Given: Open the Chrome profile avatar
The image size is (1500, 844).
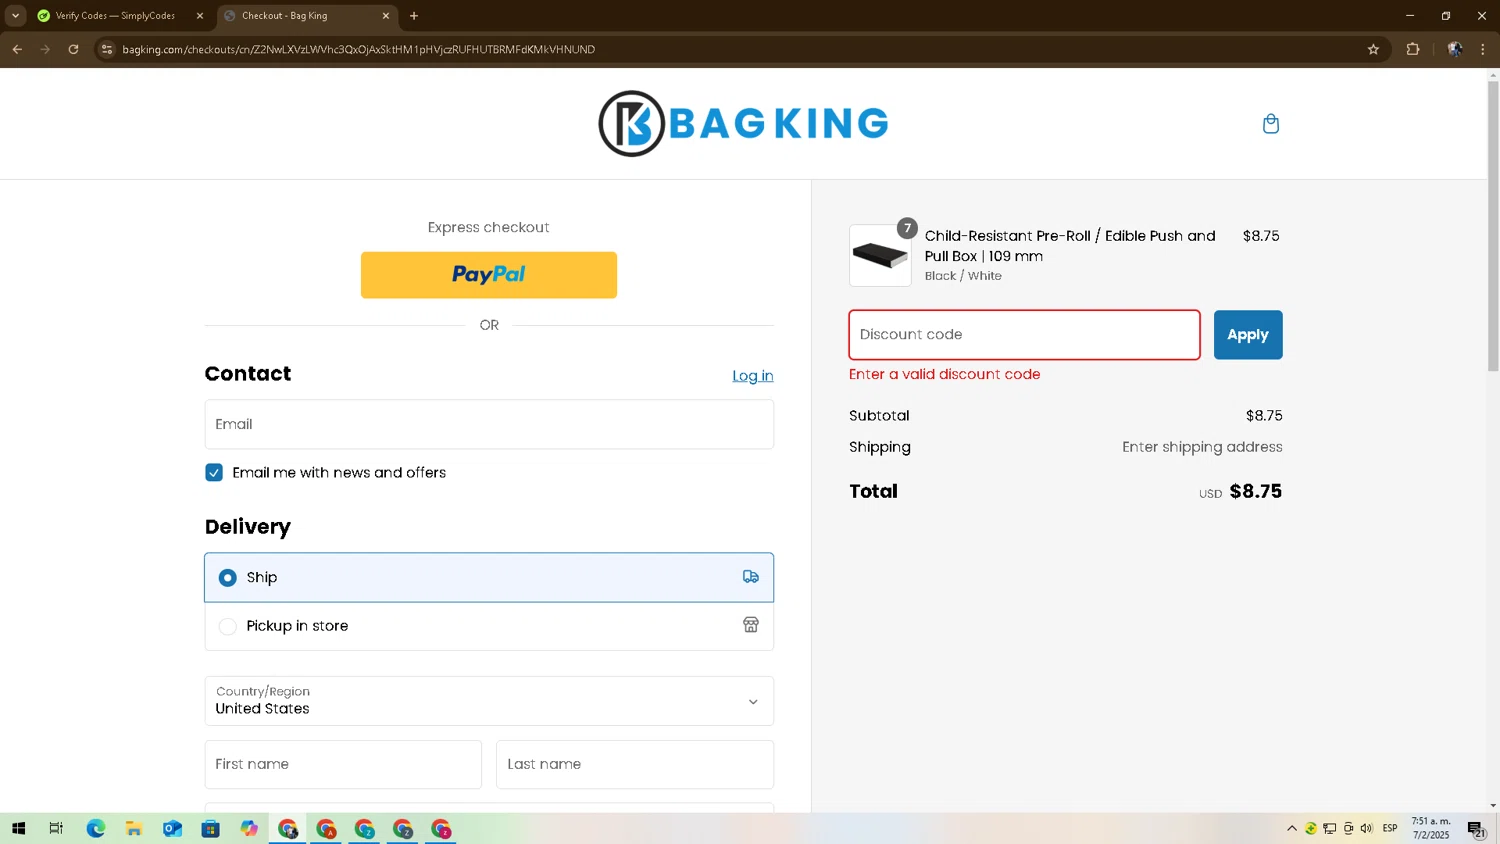Looking at the screenshot, I should pyautogui.click(x=1455, y=49).
